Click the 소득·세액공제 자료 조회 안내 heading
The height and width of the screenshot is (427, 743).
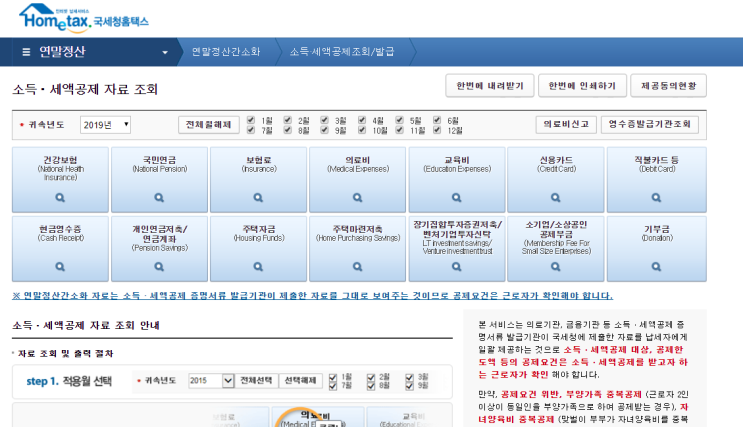tap(86, 325)
